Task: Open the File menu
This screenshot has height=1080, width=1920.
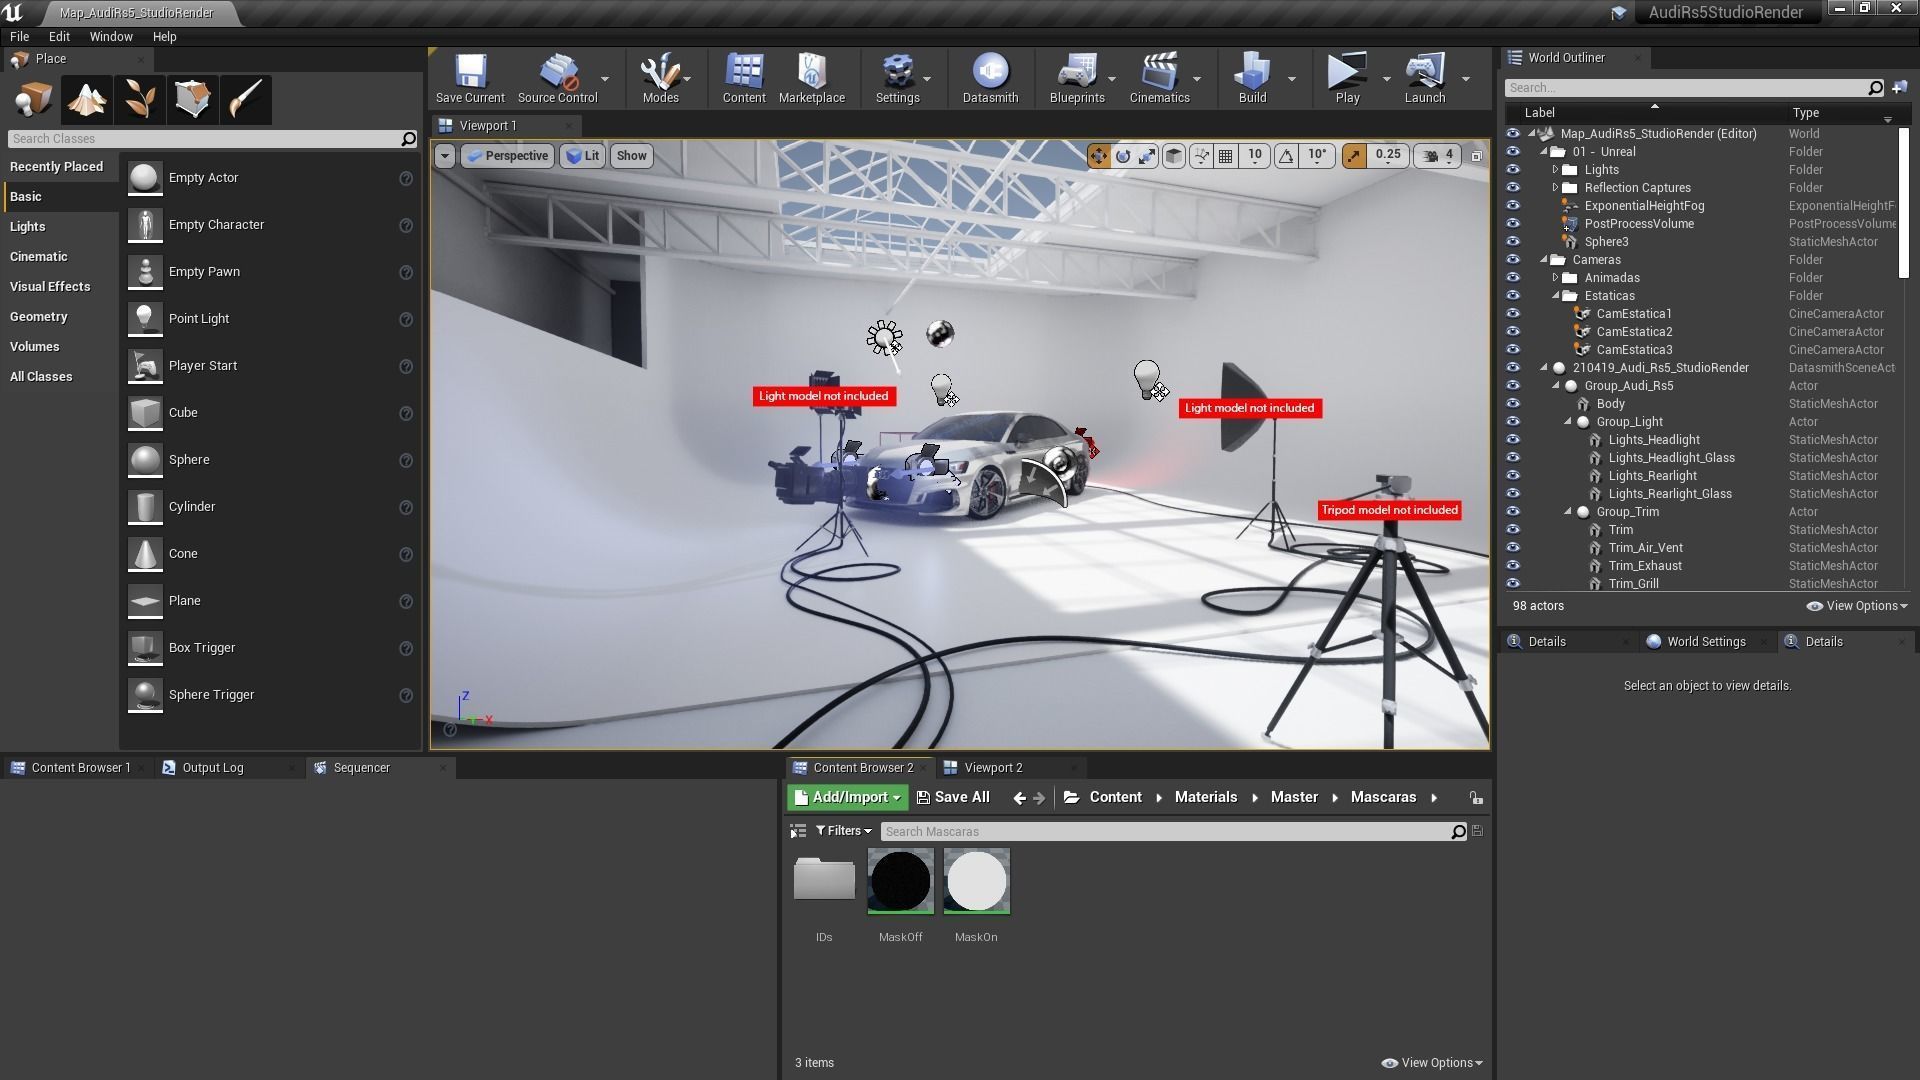Action: click(x=19, y=37)
